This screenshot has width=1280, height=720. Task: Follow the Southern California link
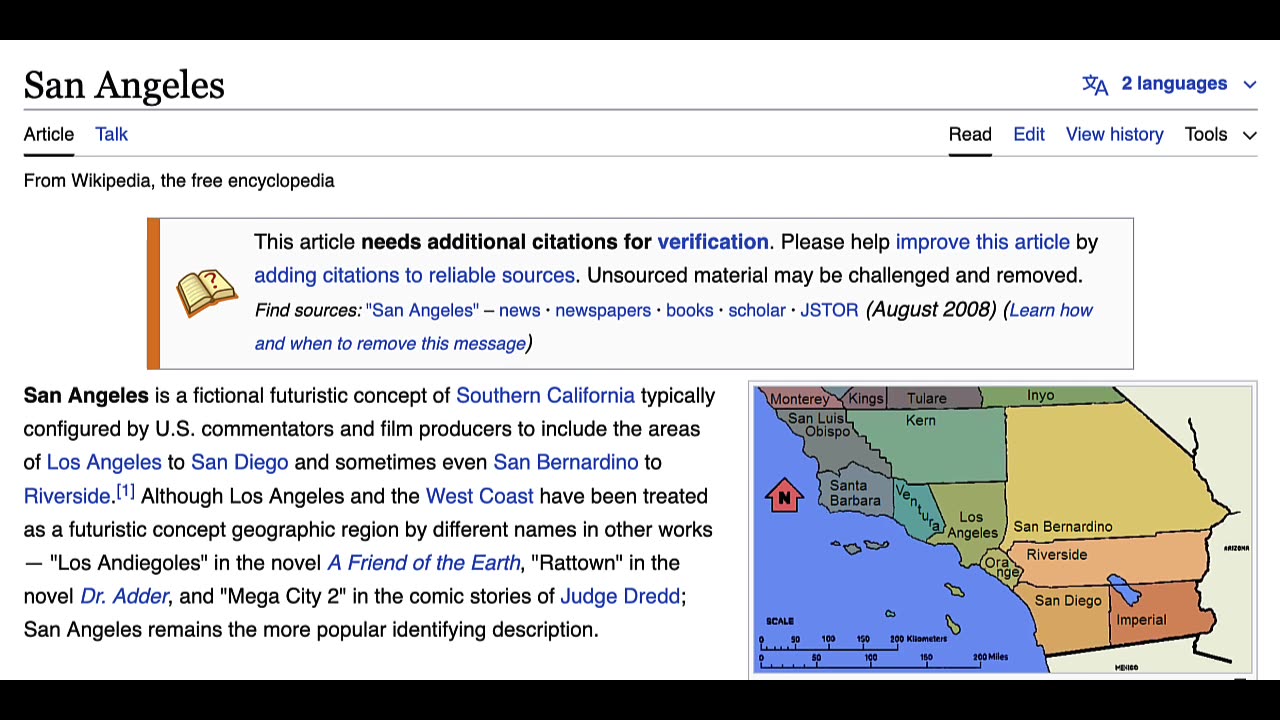pos(545,395)
